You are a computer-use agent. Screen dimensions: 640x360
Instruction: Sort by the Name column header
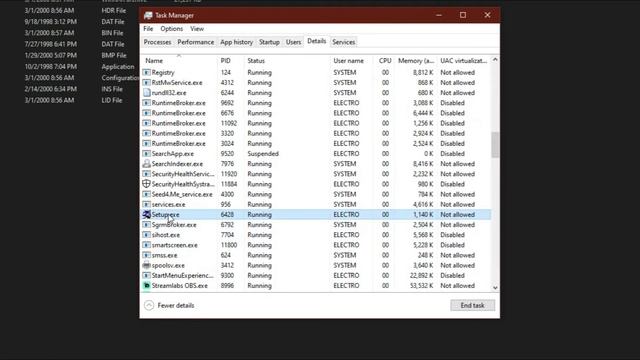179,60
